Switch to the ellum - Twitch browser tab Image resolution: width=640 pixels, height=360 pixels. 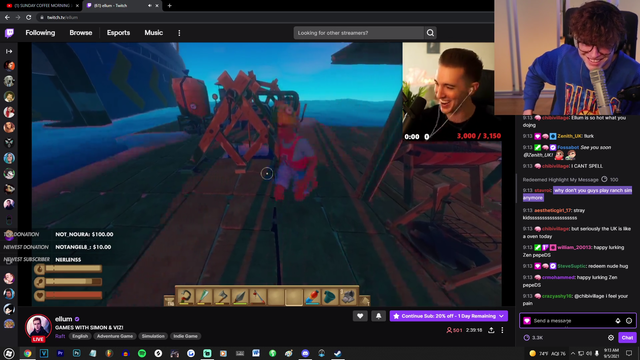click(116, 6)
